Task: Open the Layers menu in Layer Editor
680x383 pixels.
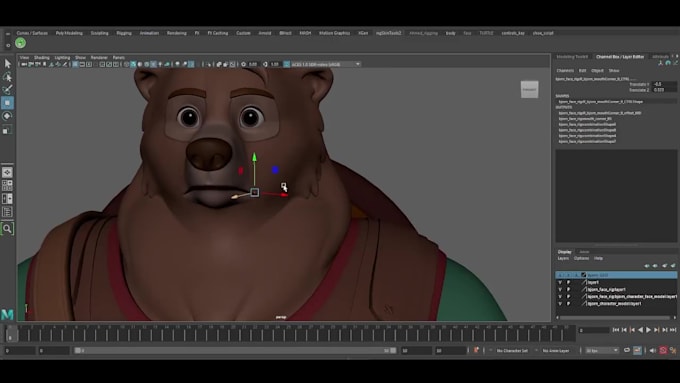Action: [x=563, y=258]
